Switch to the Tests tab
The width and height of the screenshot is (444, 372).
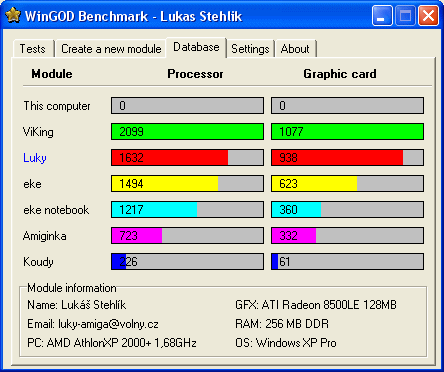coord(33,49)
